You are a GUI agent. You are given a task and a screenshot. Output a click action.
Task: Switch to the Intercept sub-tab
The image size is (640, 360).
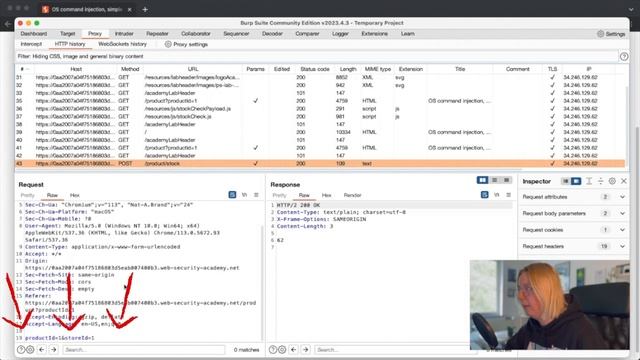coord(31,44)
